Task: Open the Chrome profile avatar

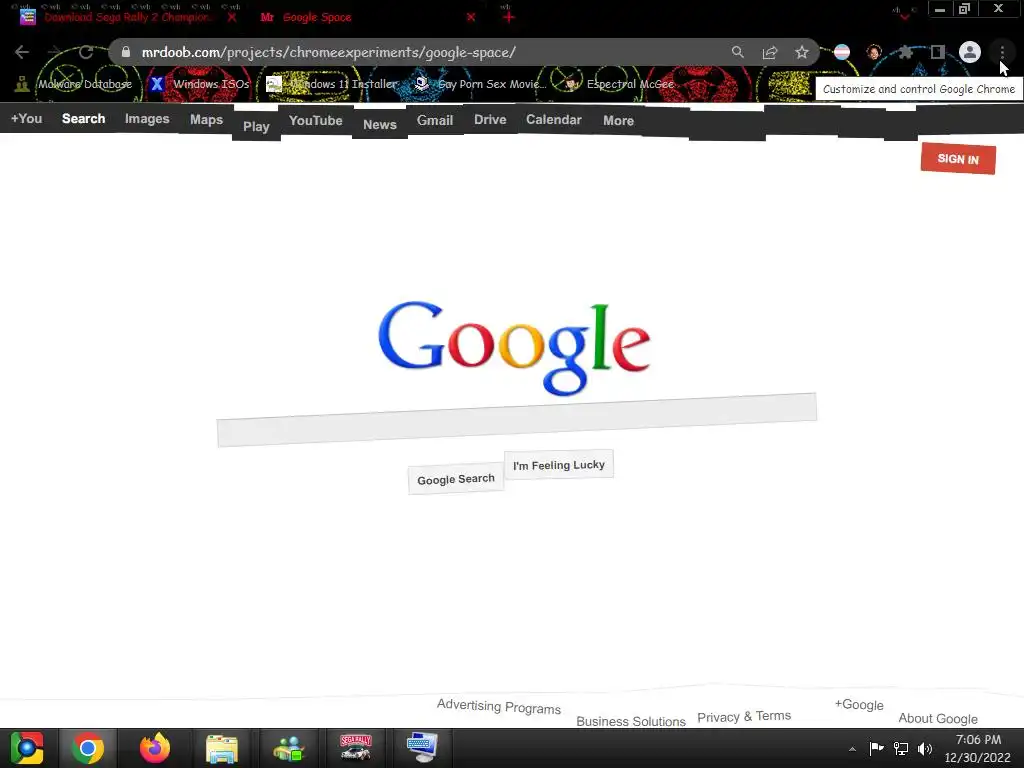Action: pos(970,52)
